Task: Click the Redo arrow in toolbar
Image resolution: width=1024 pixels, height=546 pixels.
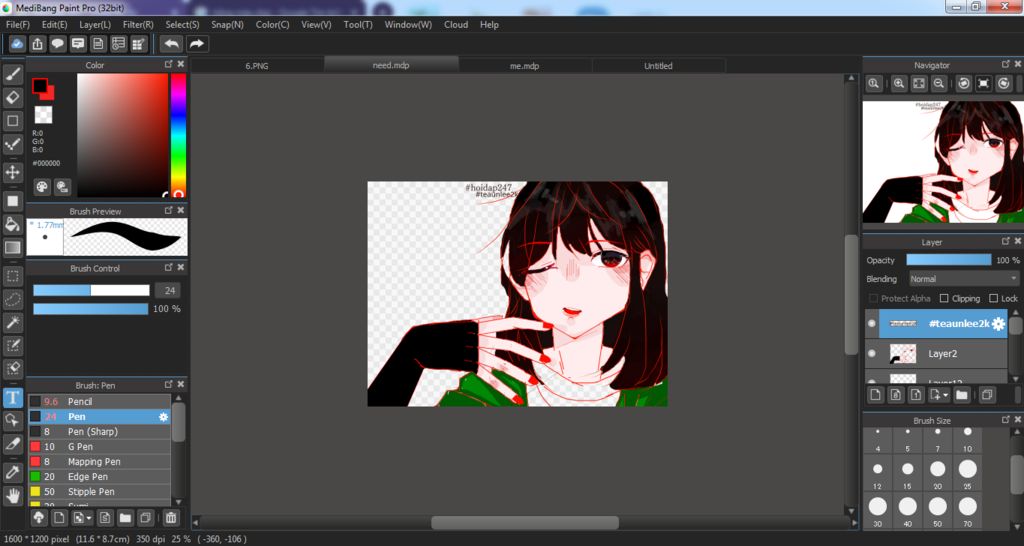Action: point(197,44)
